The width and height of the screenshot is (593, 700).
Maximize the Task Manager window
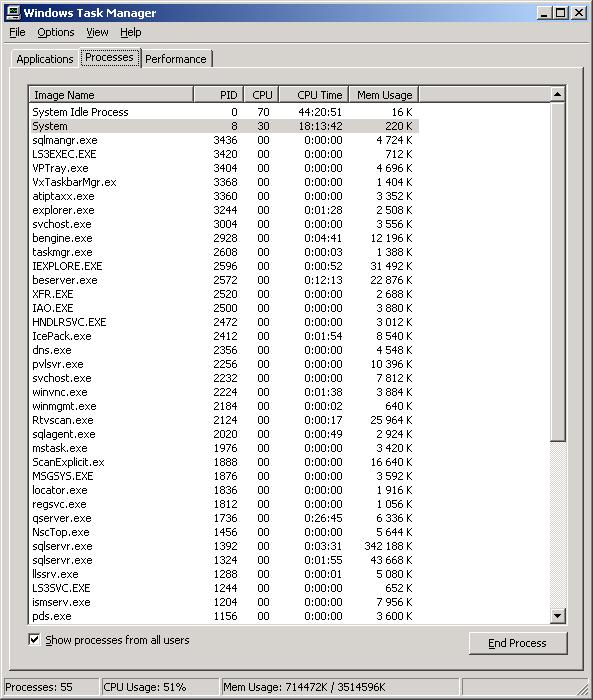point(560,12)
